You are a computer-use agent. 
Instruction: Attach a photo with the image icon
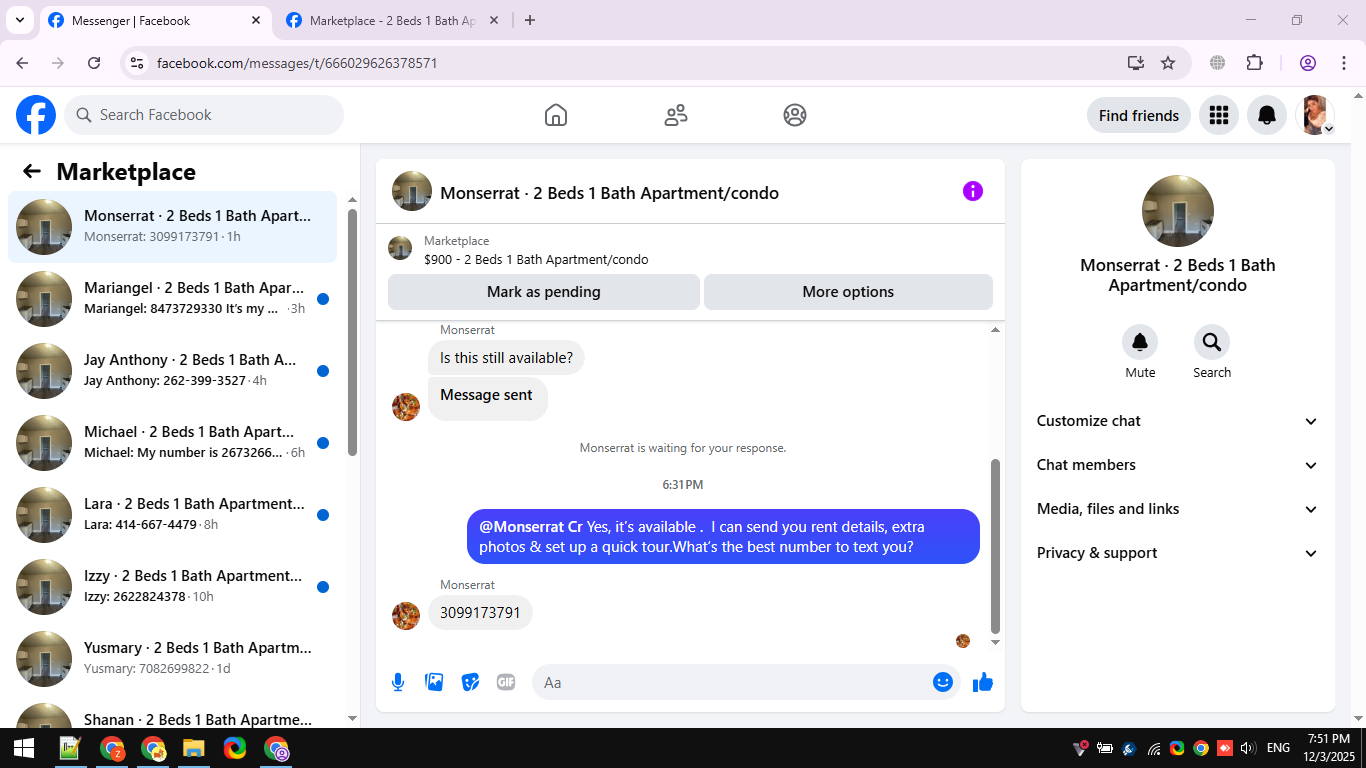click(x=434, y=682)
